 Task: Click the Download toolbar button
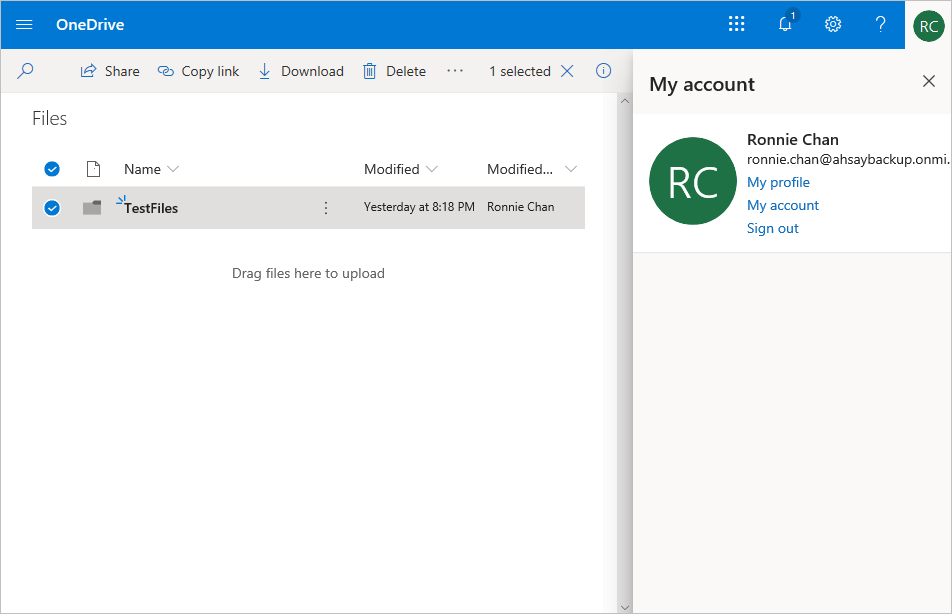301,71
